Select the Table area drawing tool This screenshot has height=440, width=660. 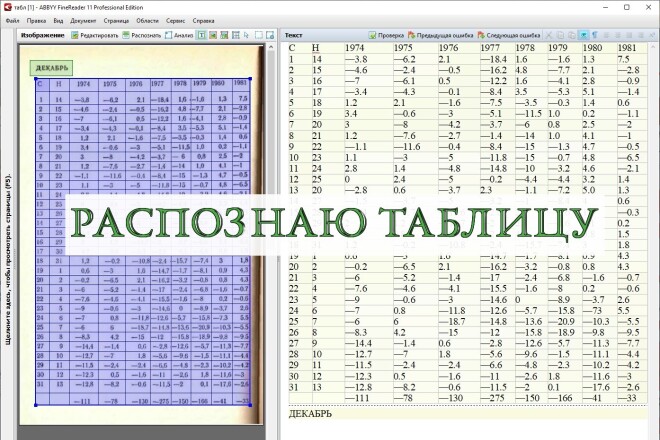tap(236, 35)
